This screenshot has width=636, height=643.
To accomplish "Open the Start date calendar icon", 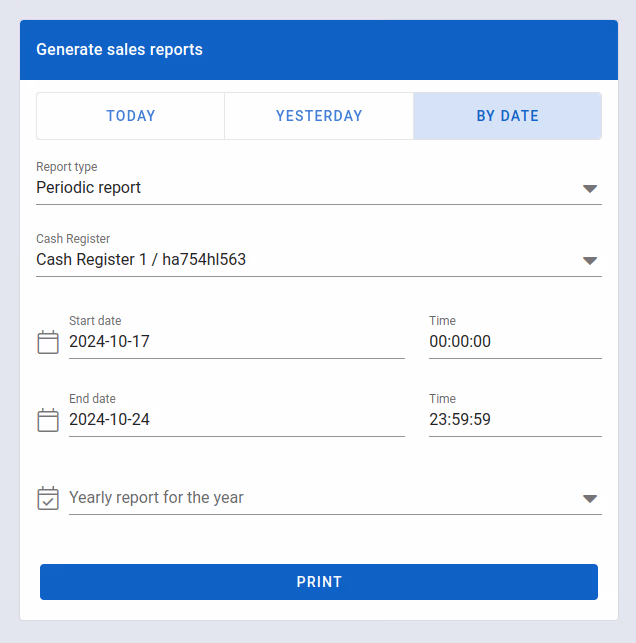I will click(48, 342).
